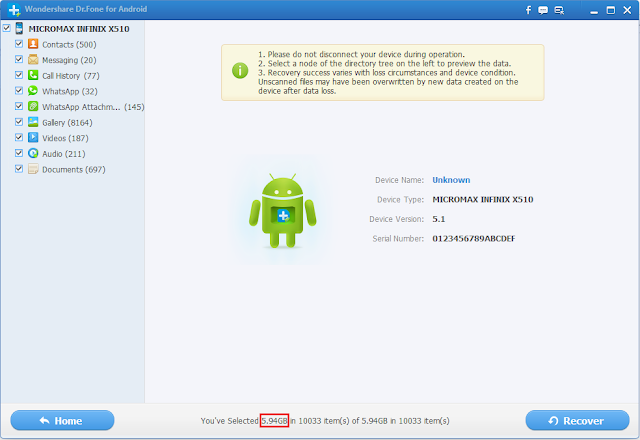Uncheck the Gallery checkbox
Screen dimensions: 640x440
(x=19, y=122)
